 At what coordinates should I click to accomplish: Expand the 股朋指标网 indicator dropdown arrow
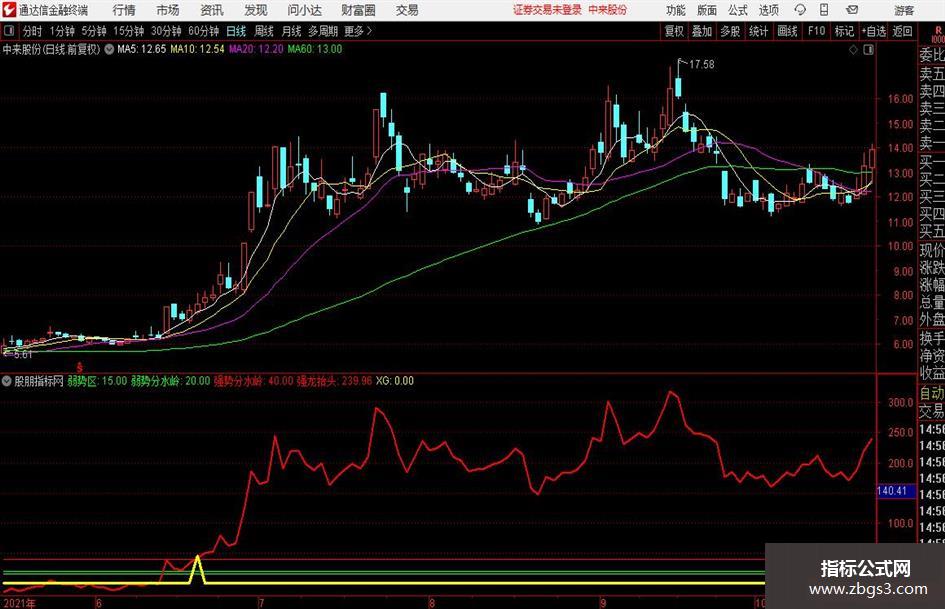[7, 381]
